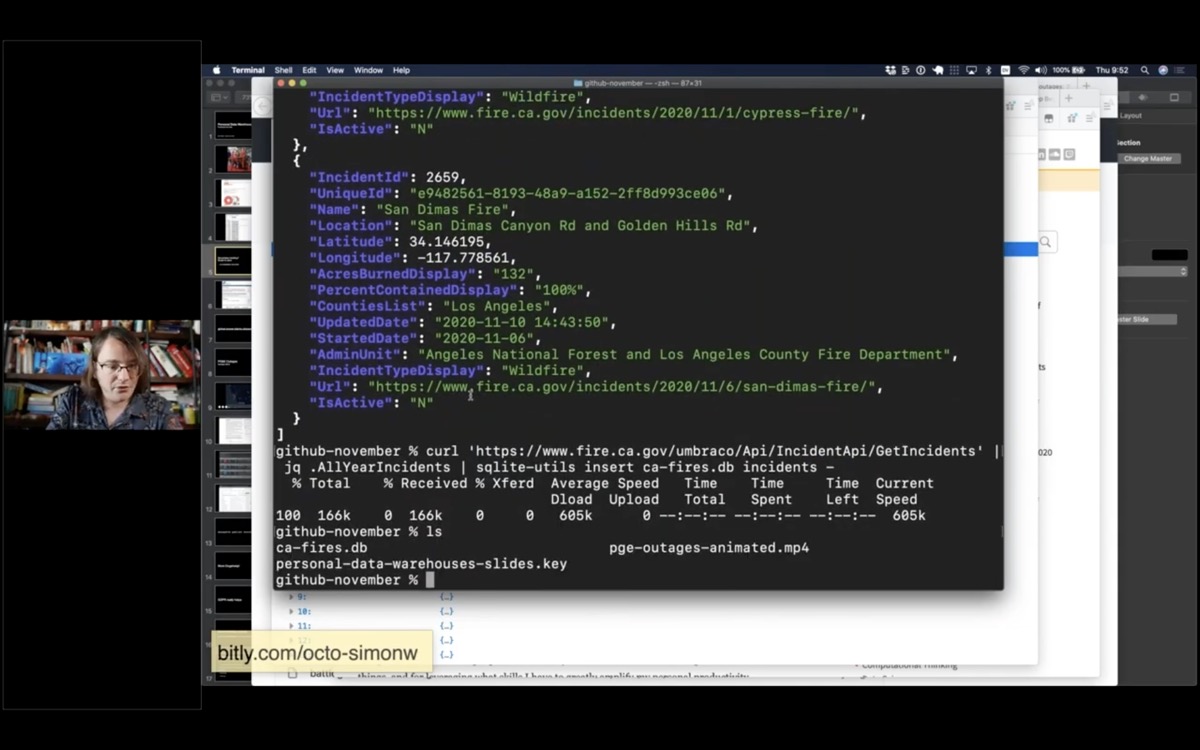Click the StartedDate value 2020-11-06
This screenshot has height=750, width=1200.
coord(483,338)
